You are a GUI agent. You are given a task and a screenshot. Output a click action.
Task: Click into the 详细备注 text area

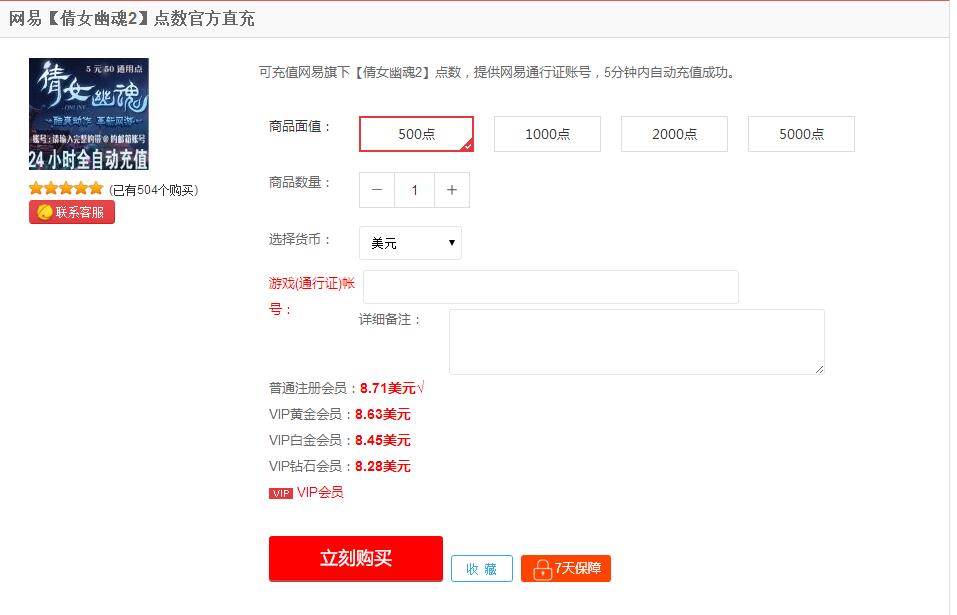(637, 342)
